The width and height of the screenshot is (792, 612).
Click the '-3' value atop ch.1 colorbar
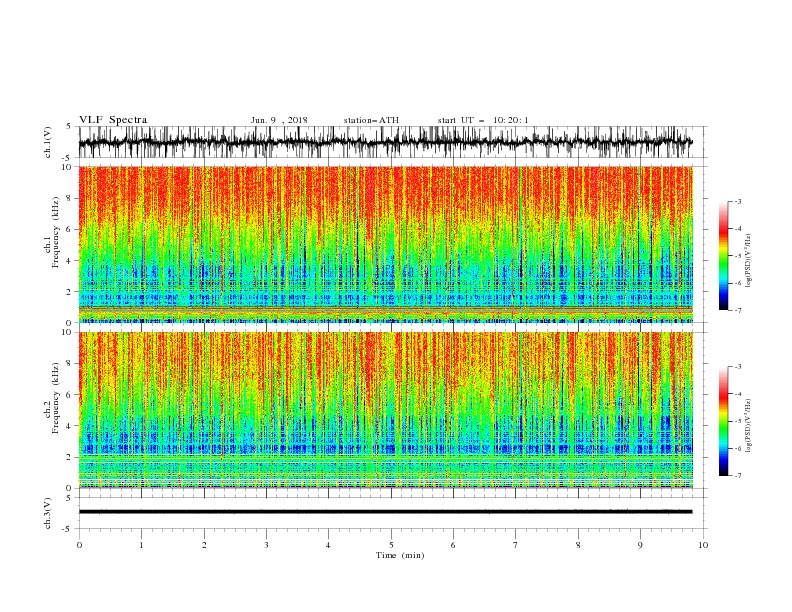[x=738, y=201]
